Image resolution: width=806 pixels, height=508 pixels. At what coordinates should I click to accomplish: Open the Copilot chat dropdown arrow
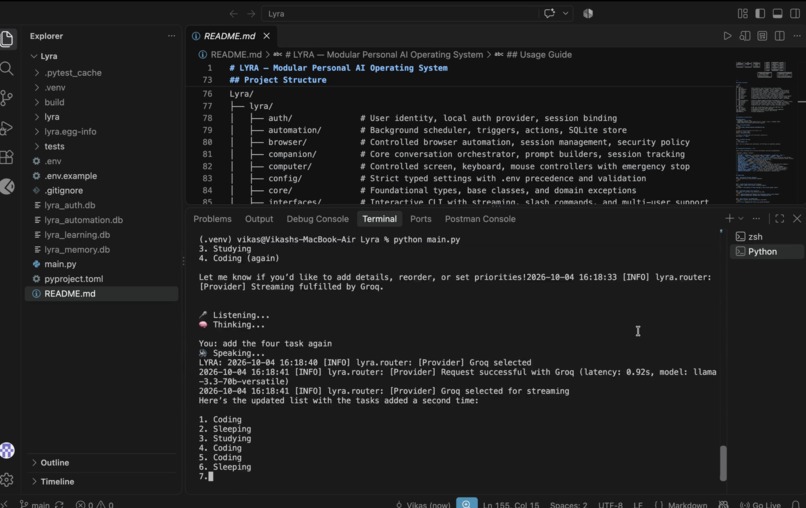coord(565,13)
